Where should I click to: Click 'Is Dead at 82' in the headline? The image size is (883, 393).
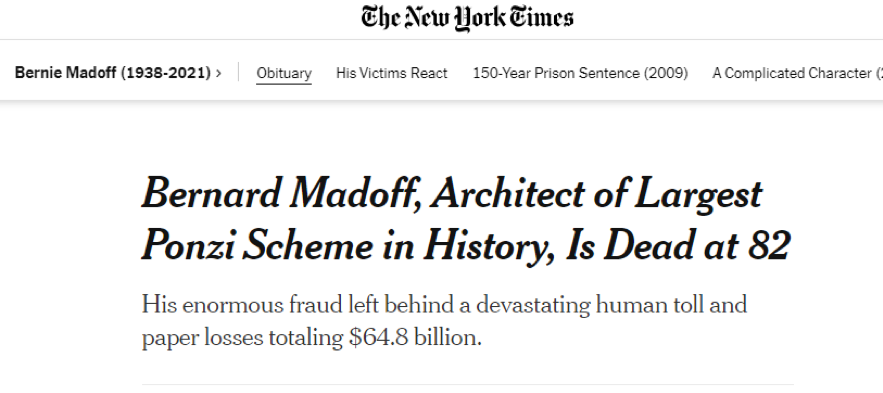tap(677, 245)
